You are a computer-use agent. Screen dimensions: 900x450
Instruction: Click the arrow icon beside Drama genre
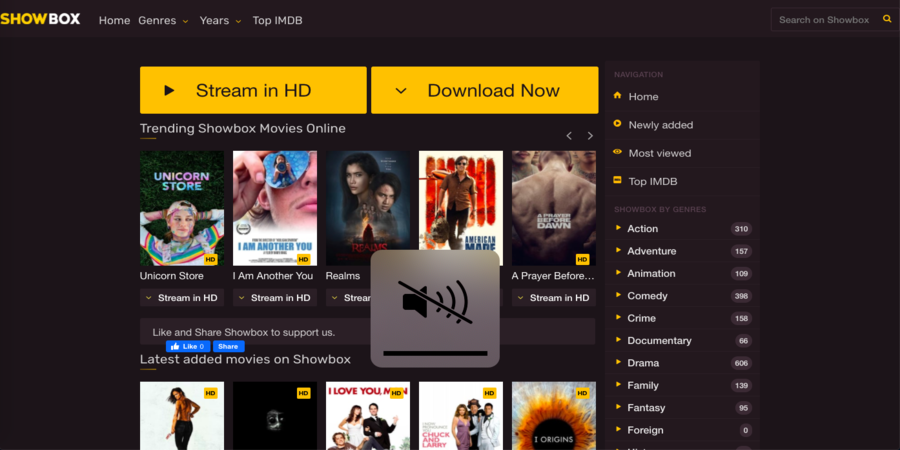(618, 362)
